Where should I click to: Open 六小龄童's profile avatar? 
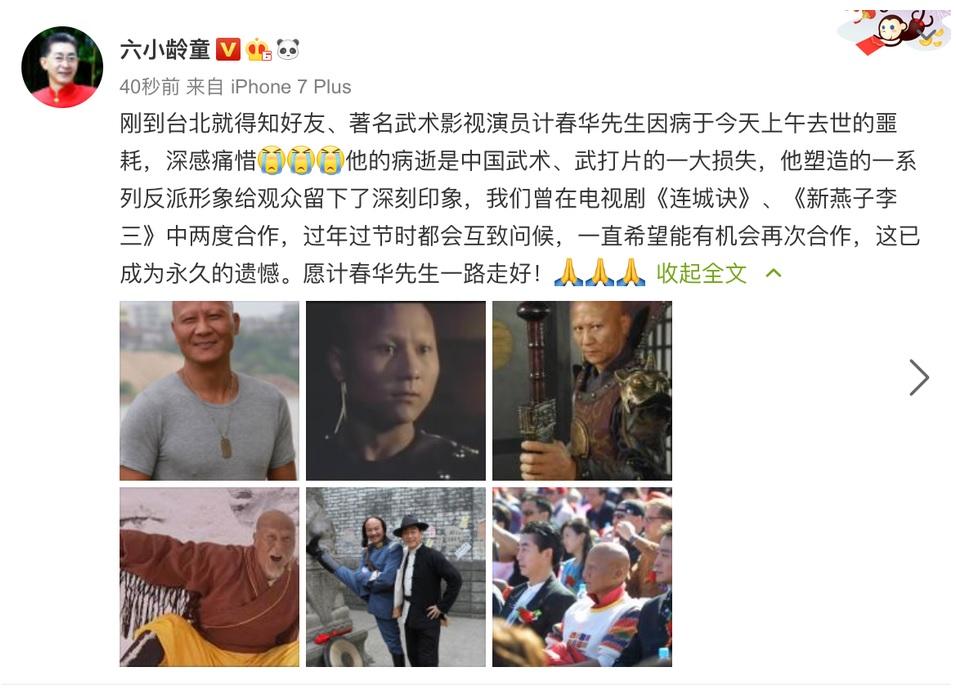click(x=62, y=67)
